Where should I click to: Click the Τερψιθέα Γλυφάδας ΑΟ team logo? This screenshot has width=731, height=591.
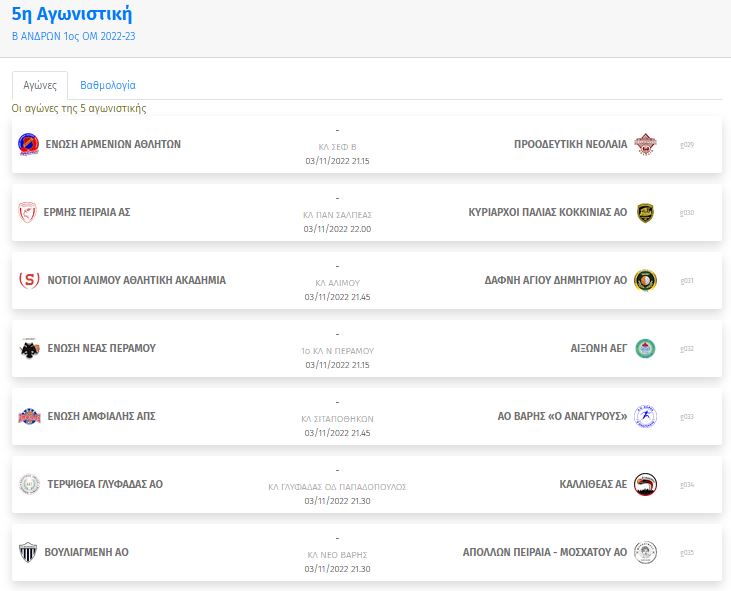pyautogui.click(x=28, y=484)
